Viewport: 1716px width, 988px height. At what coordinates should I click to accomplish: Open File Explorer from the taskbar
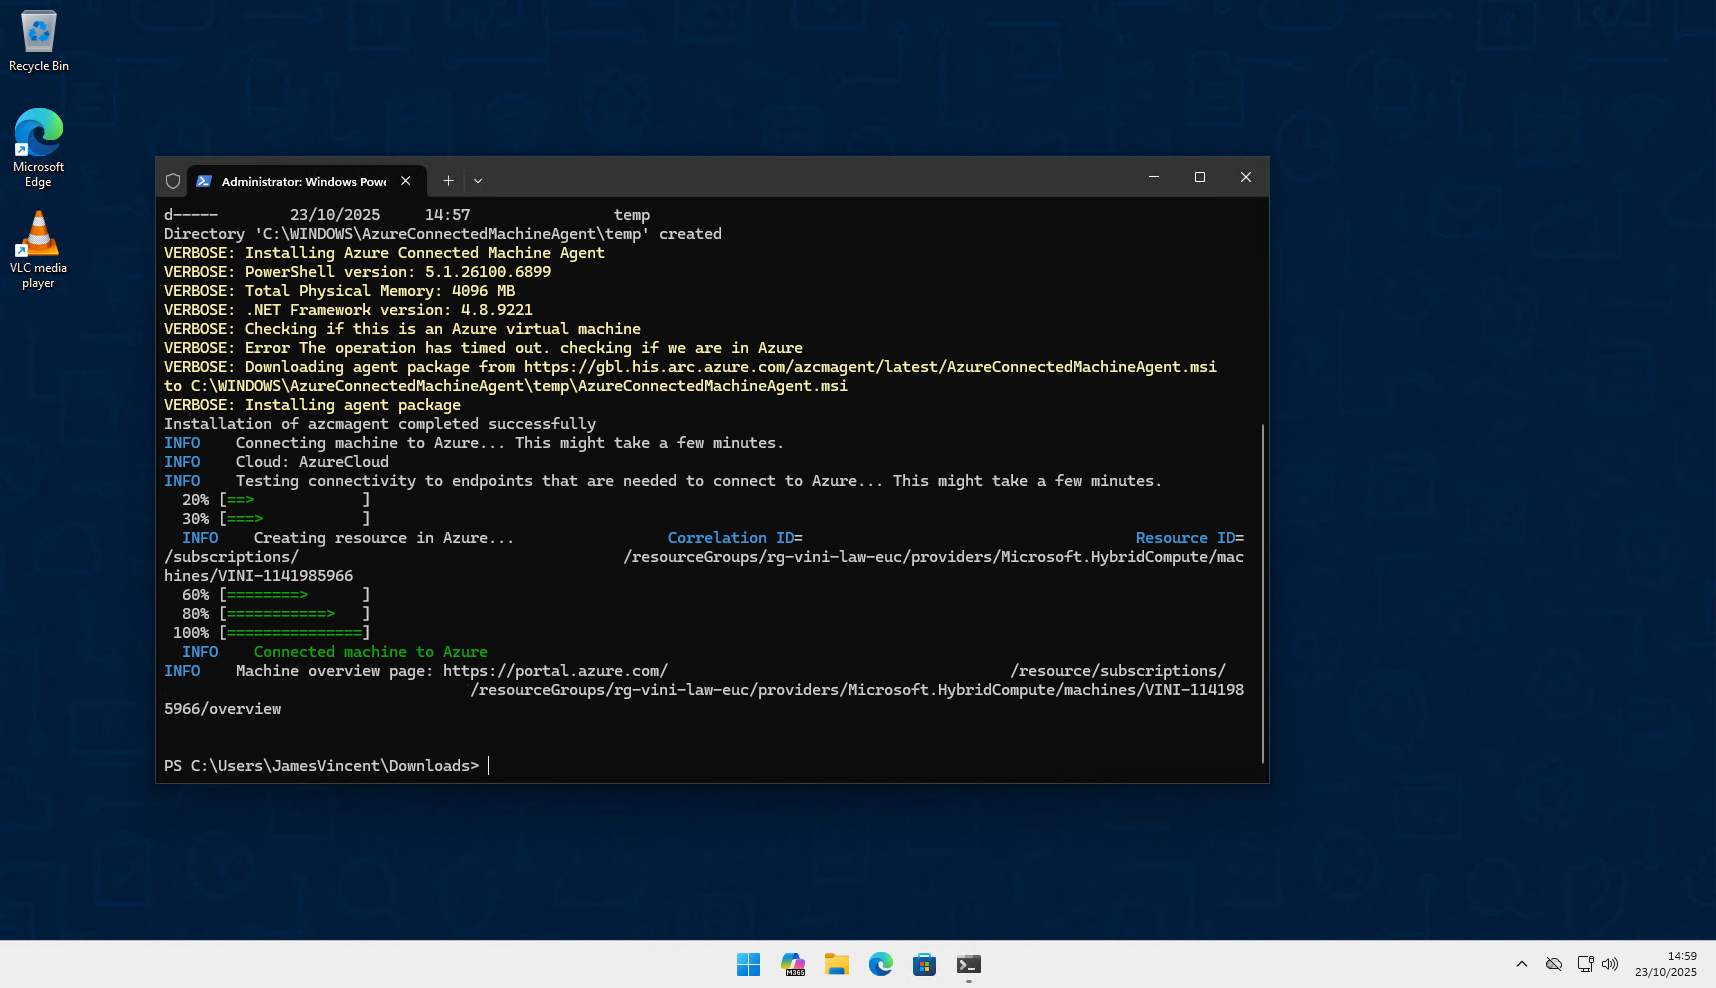[837, 964]
